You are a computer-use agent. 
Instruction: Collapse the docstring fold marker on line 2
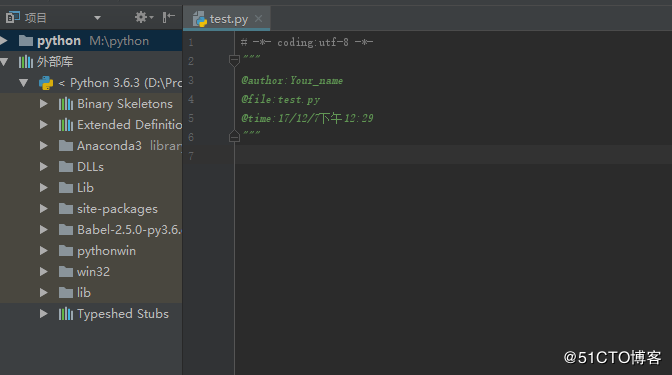234,61
